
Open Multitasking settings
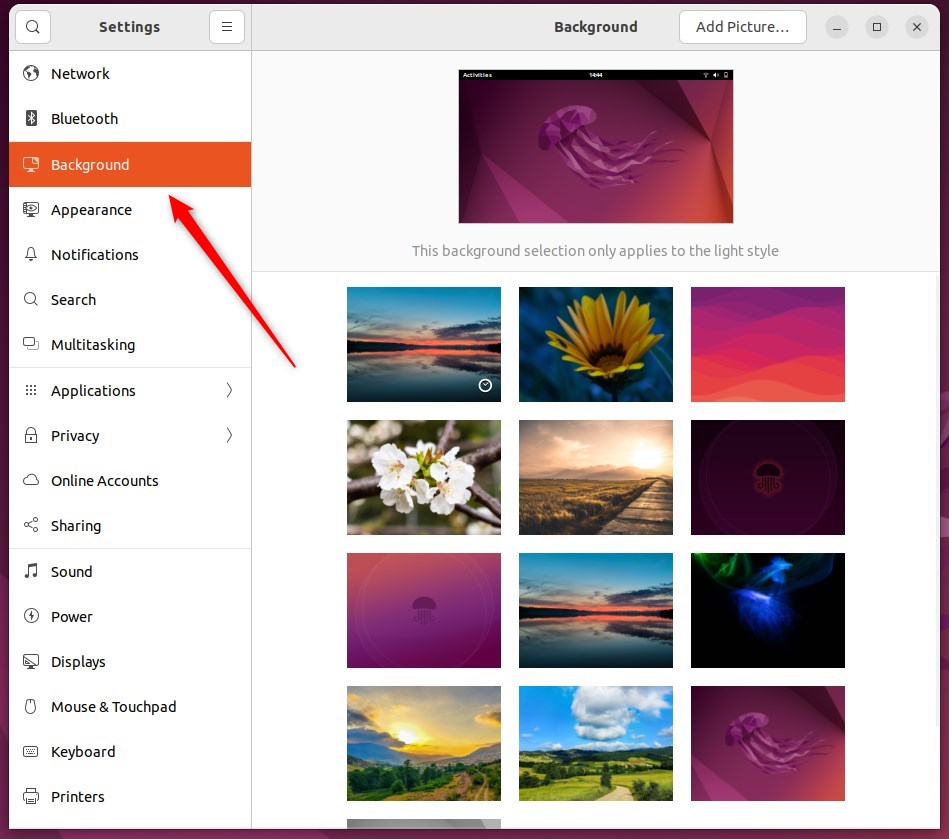pyautogui.click(x=130, y=344)
